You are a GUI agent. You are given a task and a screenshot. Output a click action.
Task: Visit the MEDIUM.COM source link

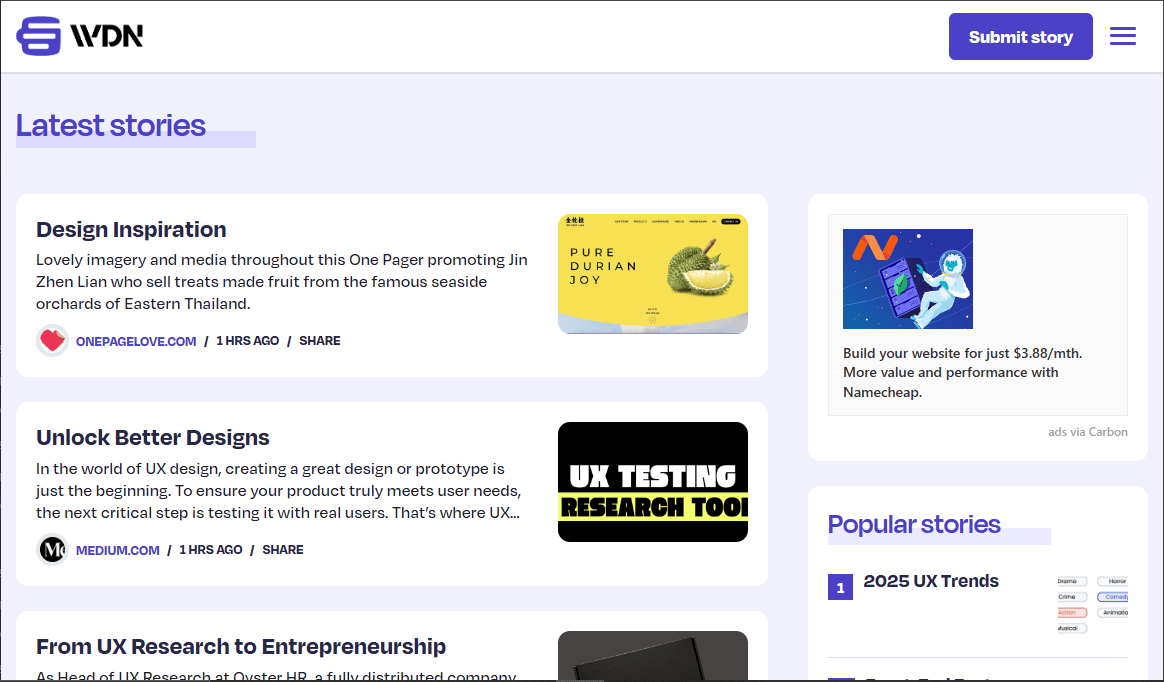click(117, 550)
